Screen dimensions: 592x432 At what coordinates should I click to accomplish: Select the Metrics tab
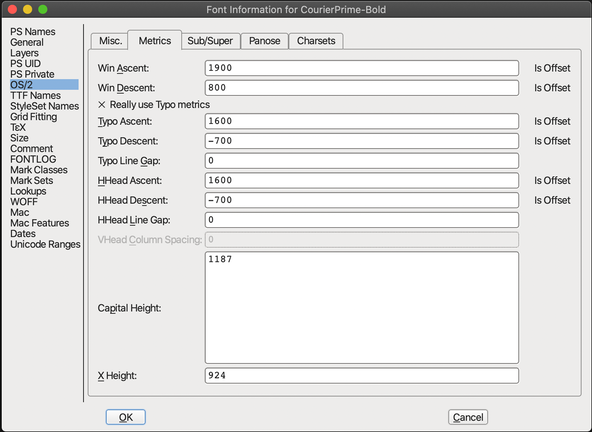[154, 41]
